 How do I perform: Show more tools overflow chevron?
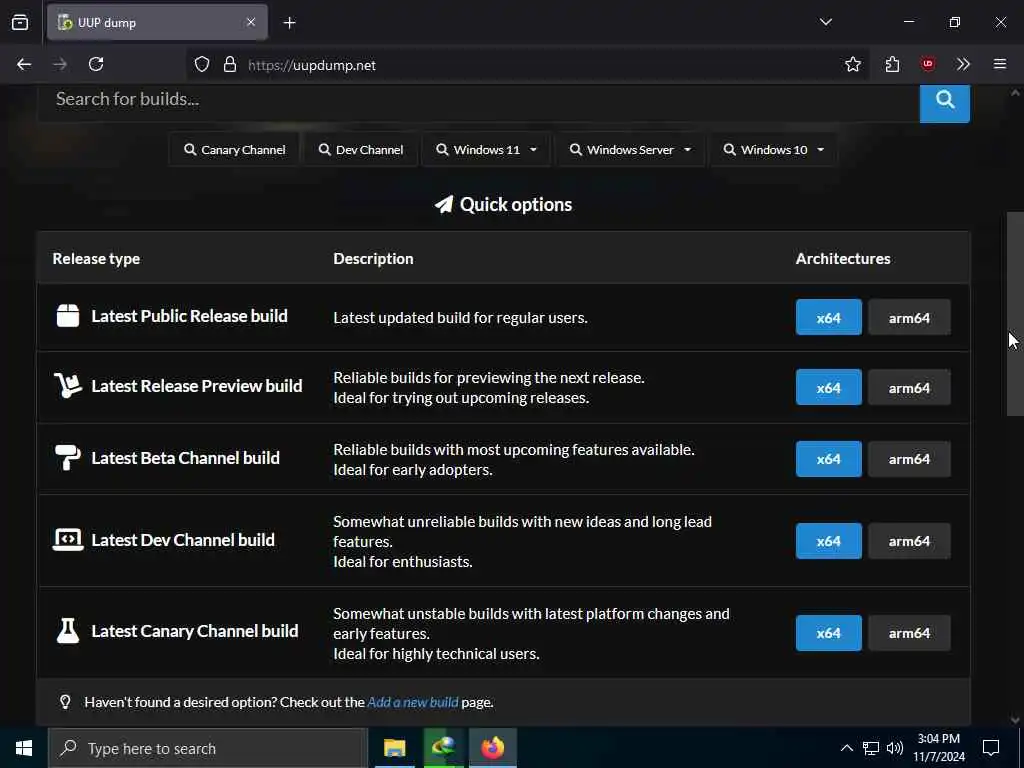coord(963,64)
